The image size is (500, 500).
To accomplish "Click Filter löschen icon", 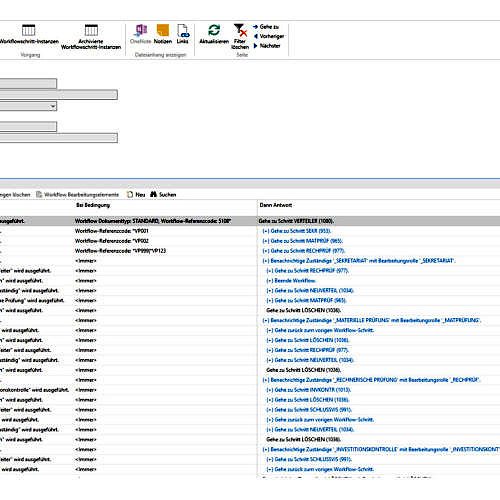I will (x=240, y=37).
